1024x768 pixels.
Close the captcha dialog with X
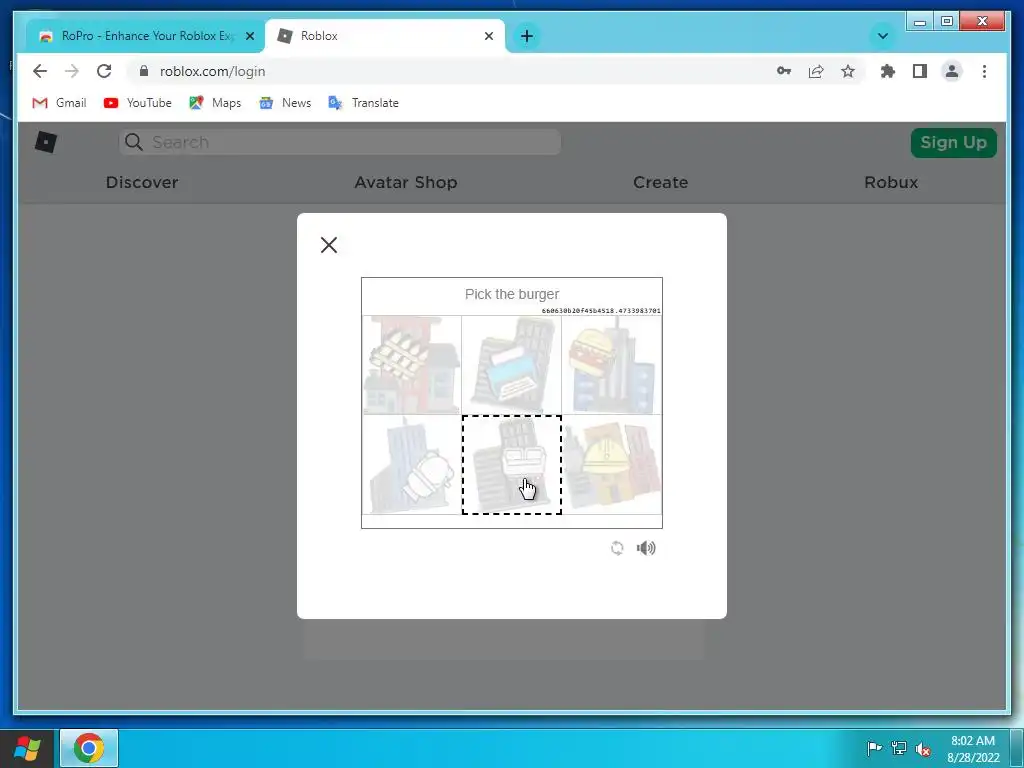coord(329,245)
